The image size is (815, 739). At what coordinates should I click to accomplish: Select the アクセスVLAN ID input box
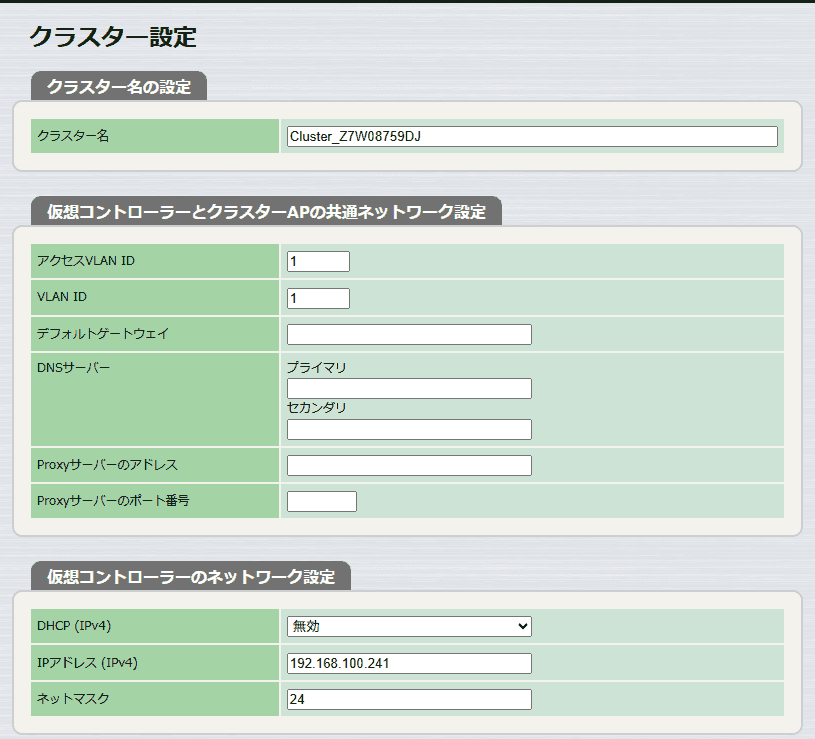tap(318, 261)
